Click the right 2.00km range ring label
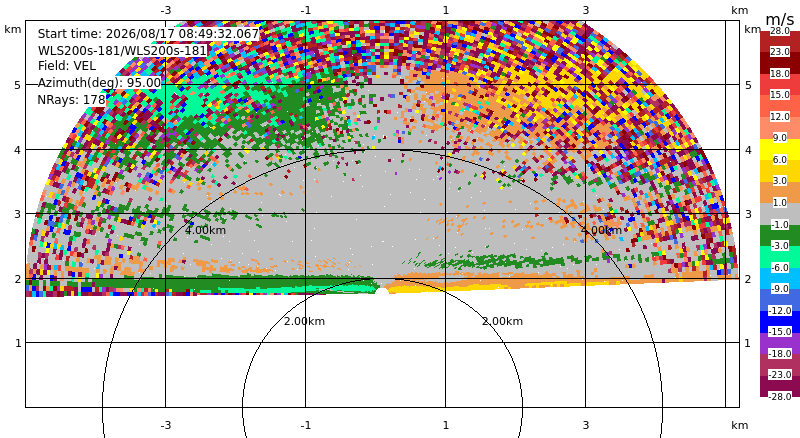Screen dimensions: 800x438 coord(503,321)
